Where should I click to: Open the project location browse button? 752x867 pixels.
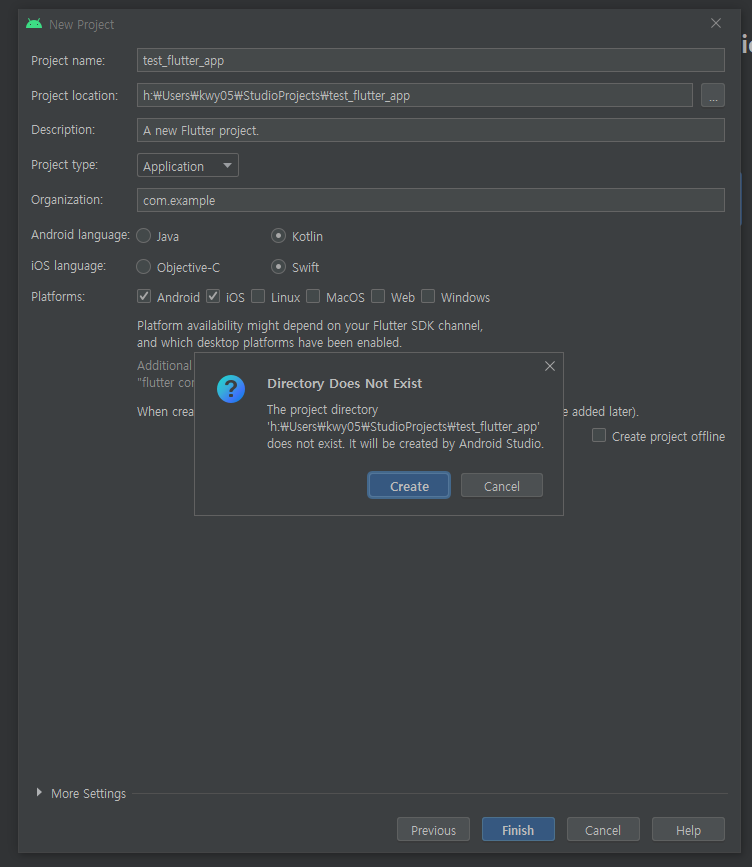[713, 95]
